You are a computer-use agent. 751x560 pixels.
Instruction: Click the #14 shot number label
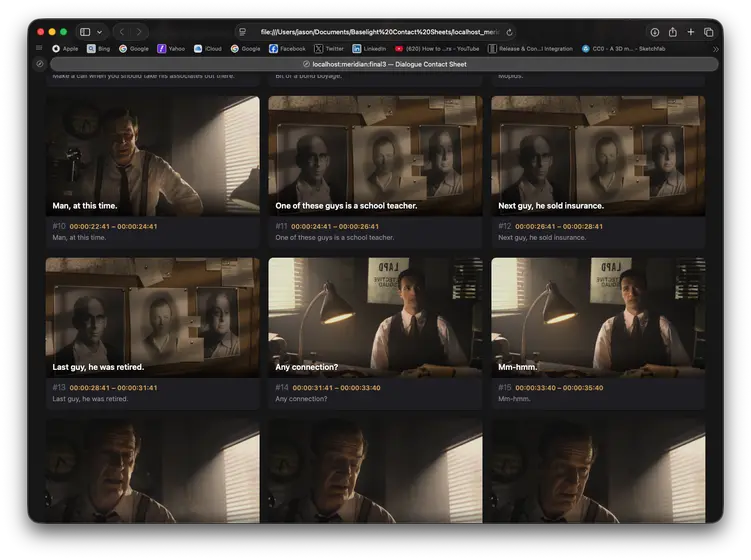pos(282,388)
